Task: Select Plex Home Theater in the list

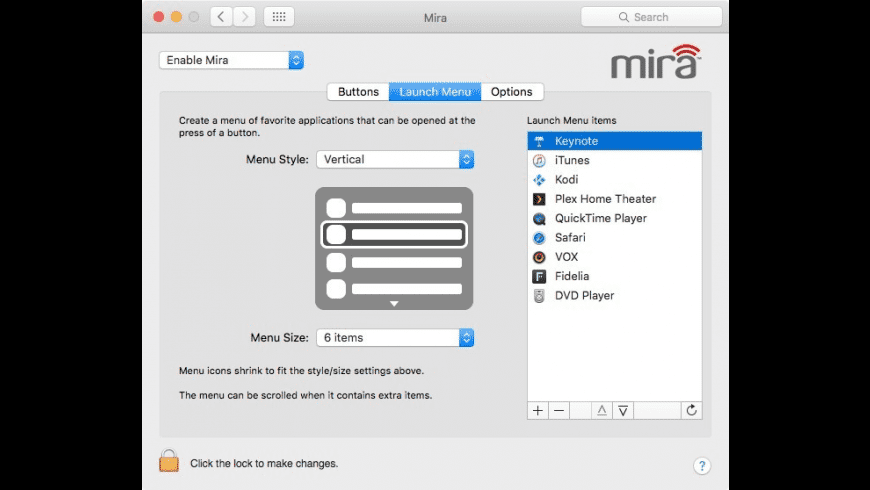Action: (605, 199)
